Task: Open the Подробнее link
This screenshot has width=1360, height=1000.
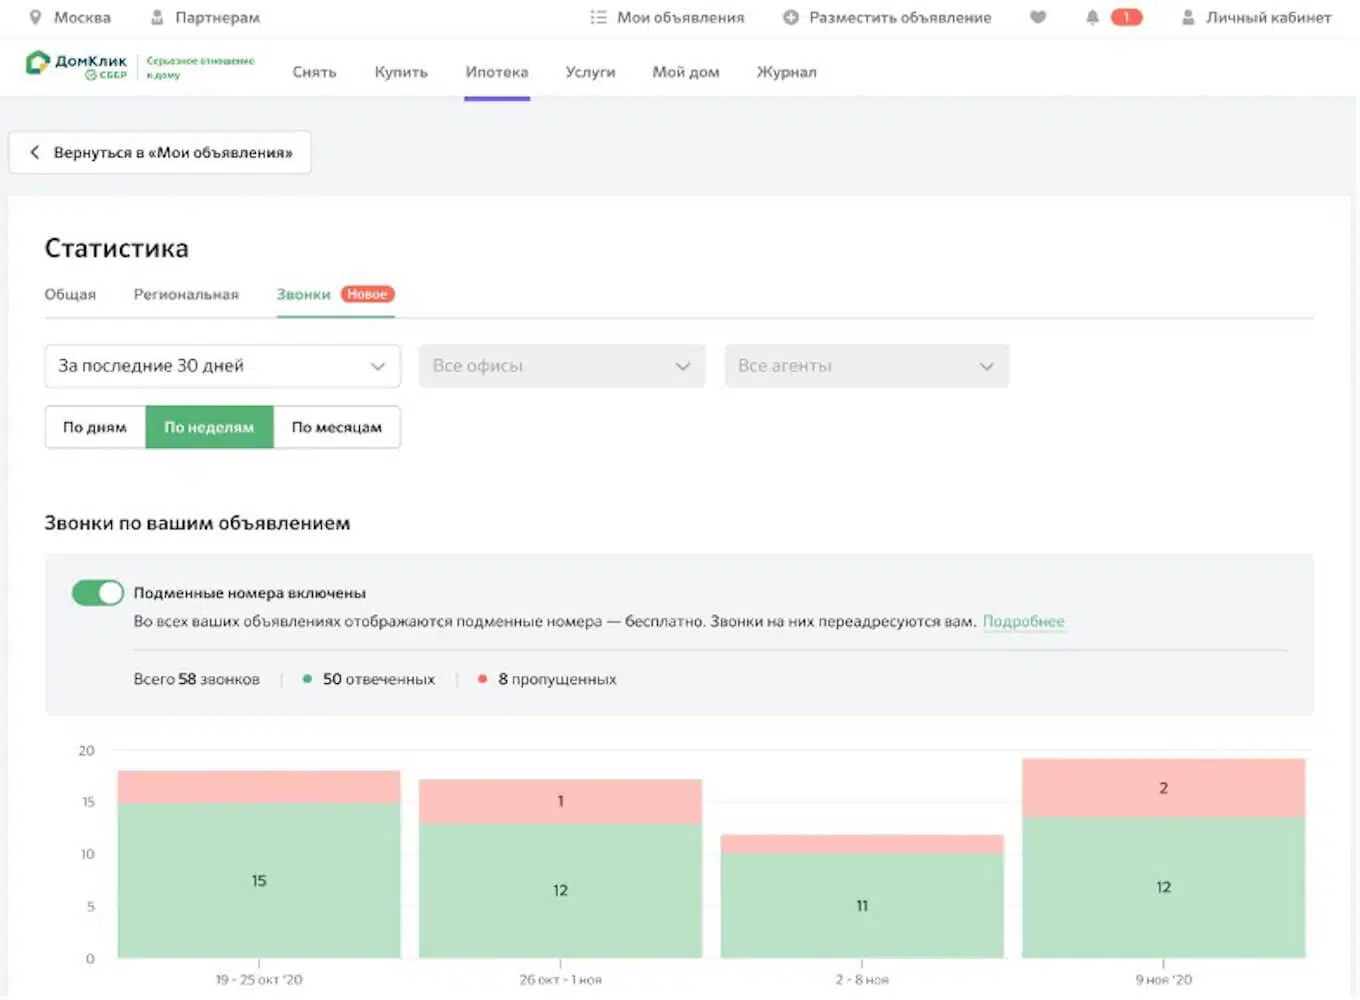Action: coord(1023,621)
